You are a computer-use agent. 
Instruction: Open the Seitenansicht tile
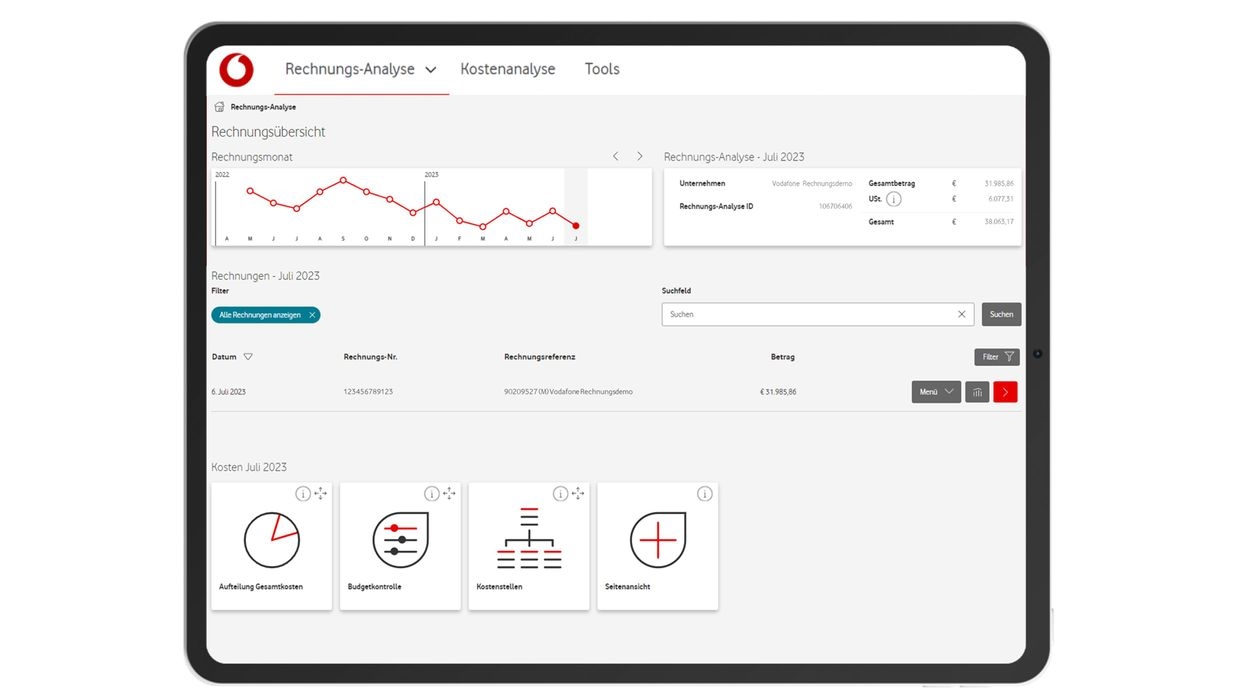657,545
